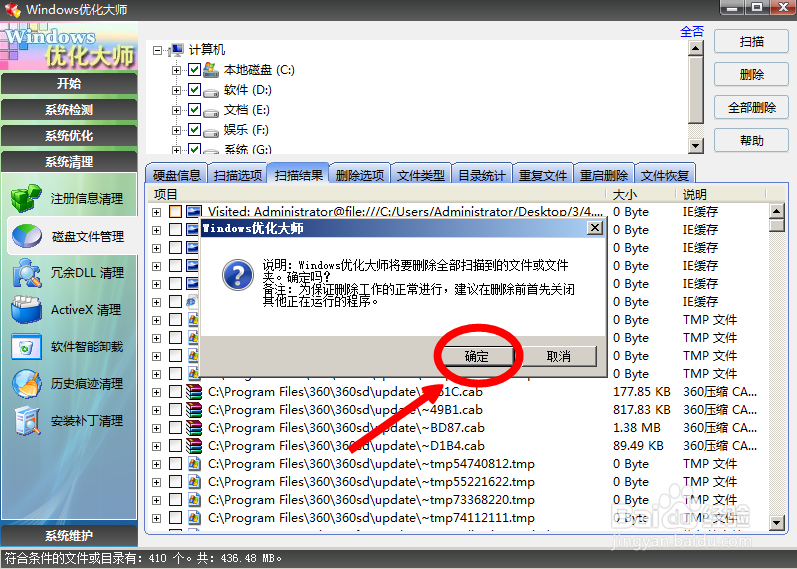This screenshot has width=797, height=569.
Task: Collapse the 计算机 tree node
Action: [x=158, y=50]
